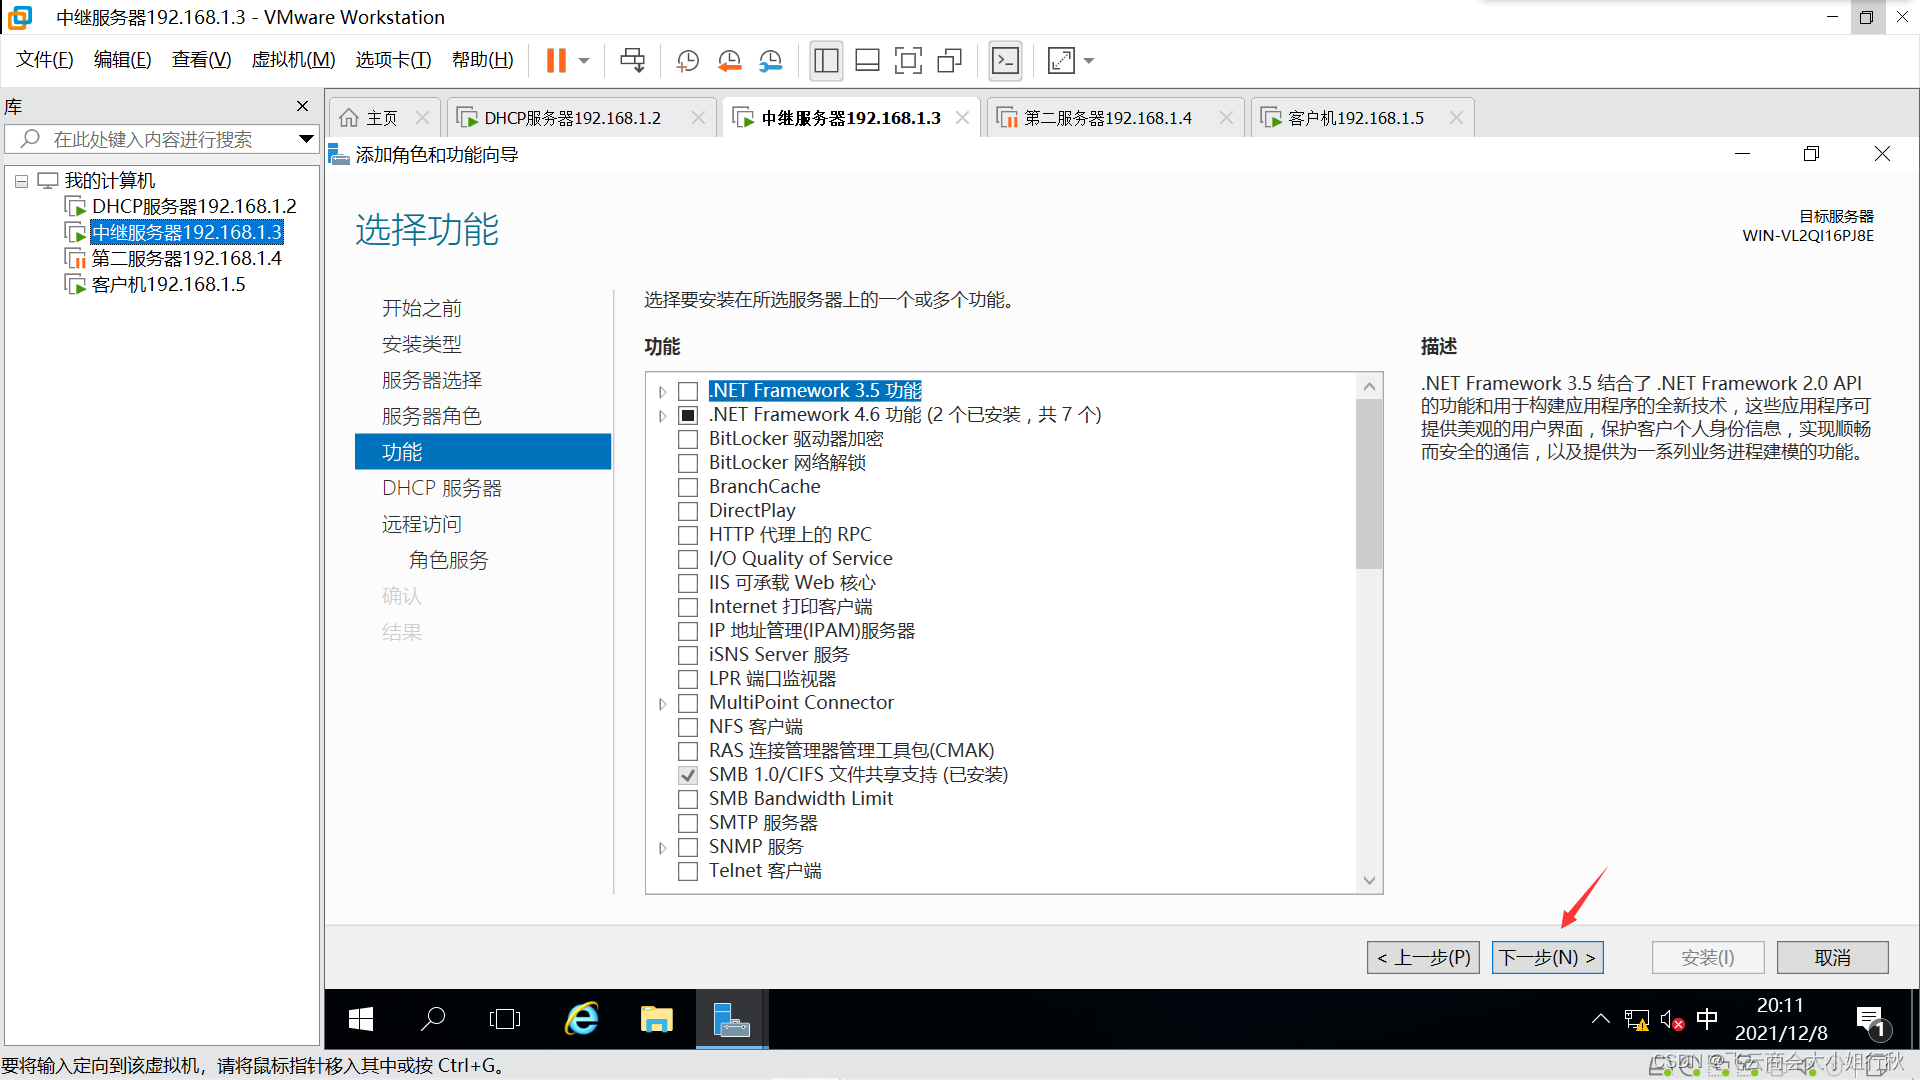Open Internet Explorer in guest taskbar
This screenshot has width=1920, height=1080.
coord(582,1019)
